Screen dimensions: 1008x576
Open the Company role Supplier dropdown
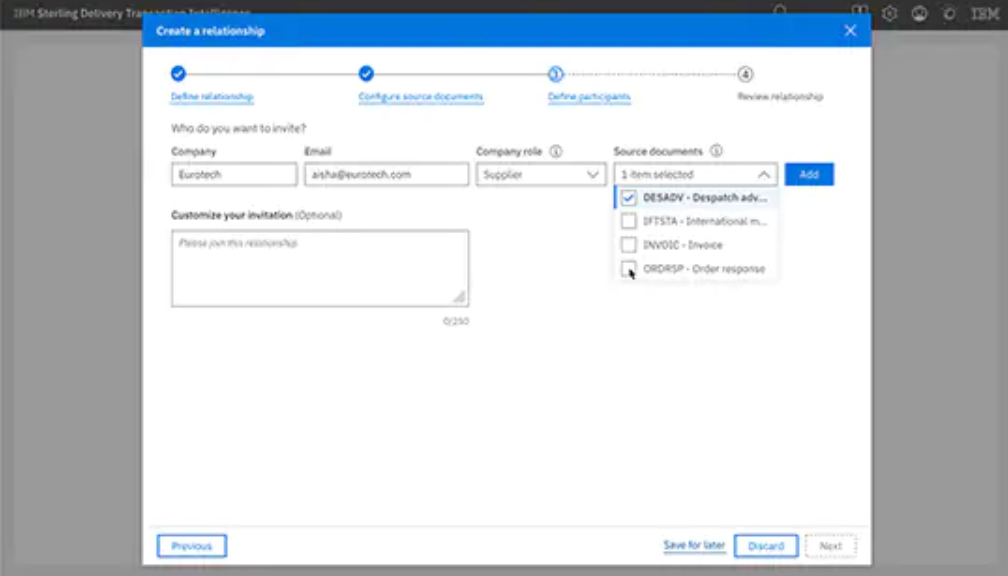541,174
